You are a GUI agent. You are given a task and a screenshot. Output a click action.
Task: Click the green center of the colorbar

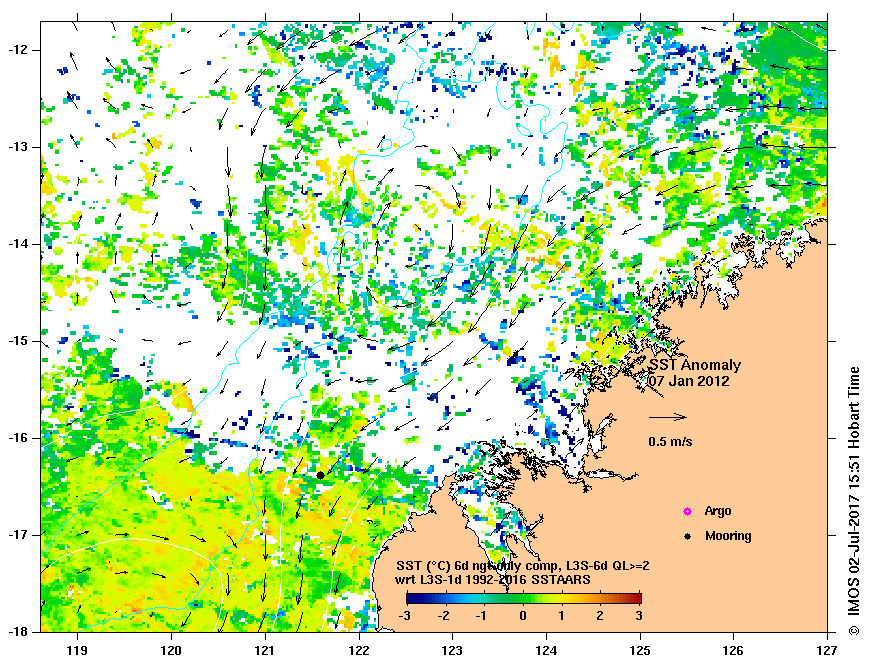coord(524,598)
